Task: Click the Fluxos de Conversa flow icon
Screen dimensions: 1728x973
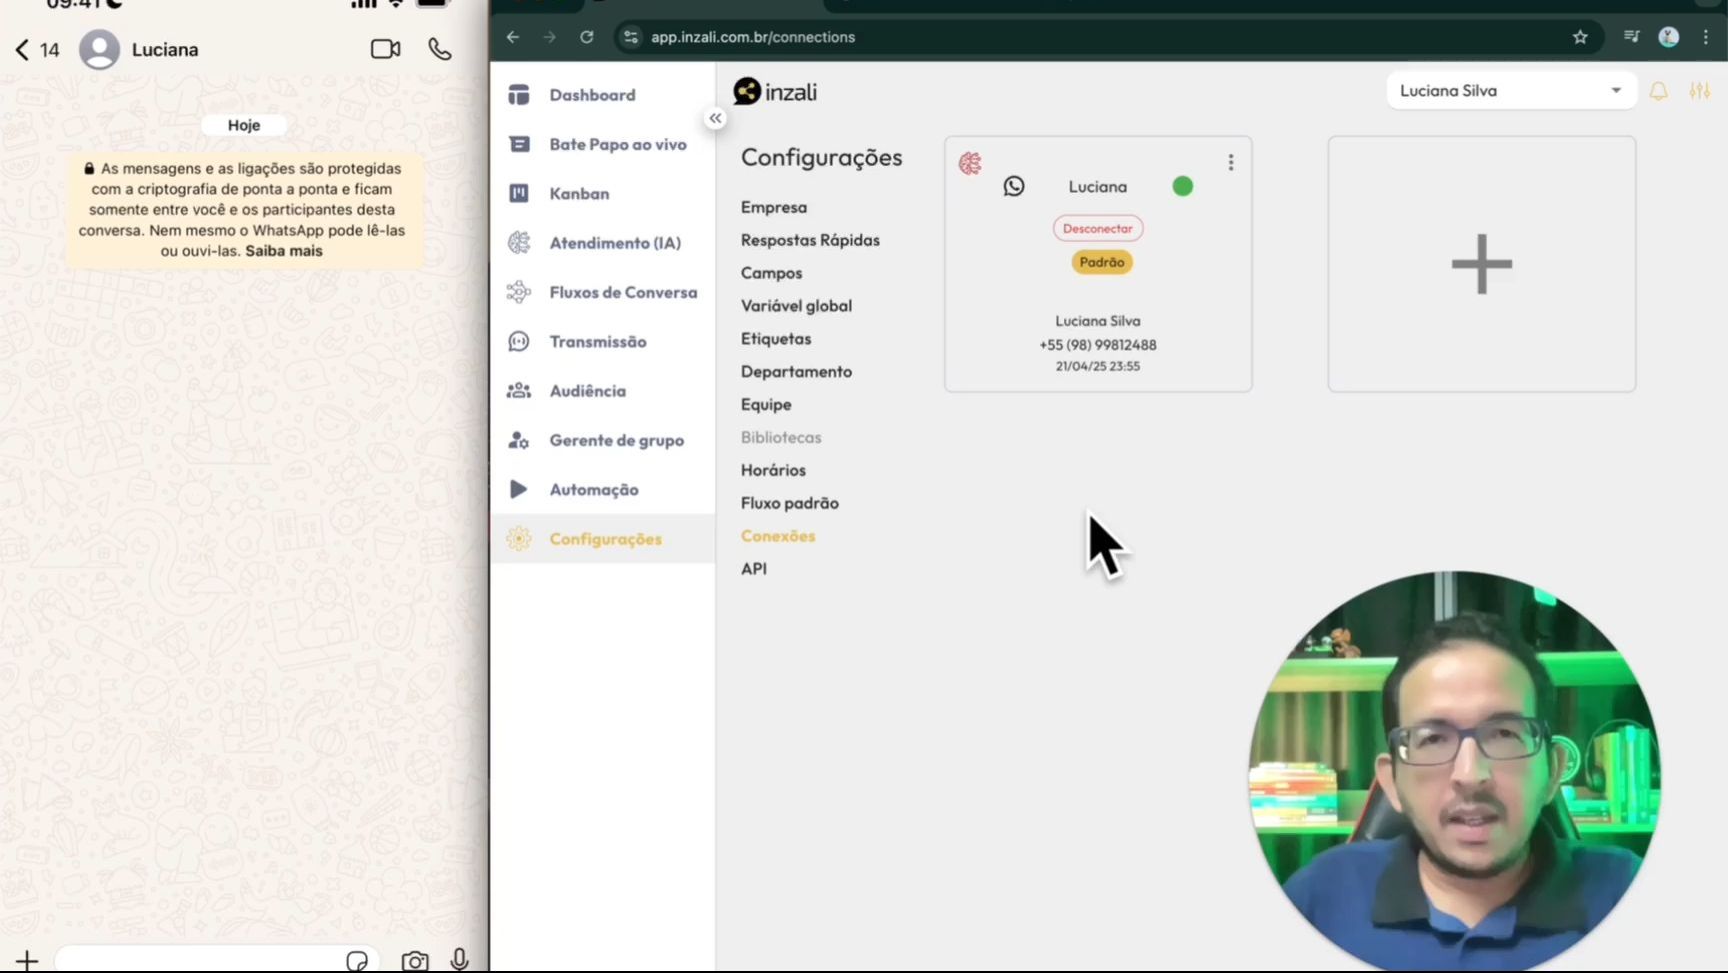Action: (519, 292)
